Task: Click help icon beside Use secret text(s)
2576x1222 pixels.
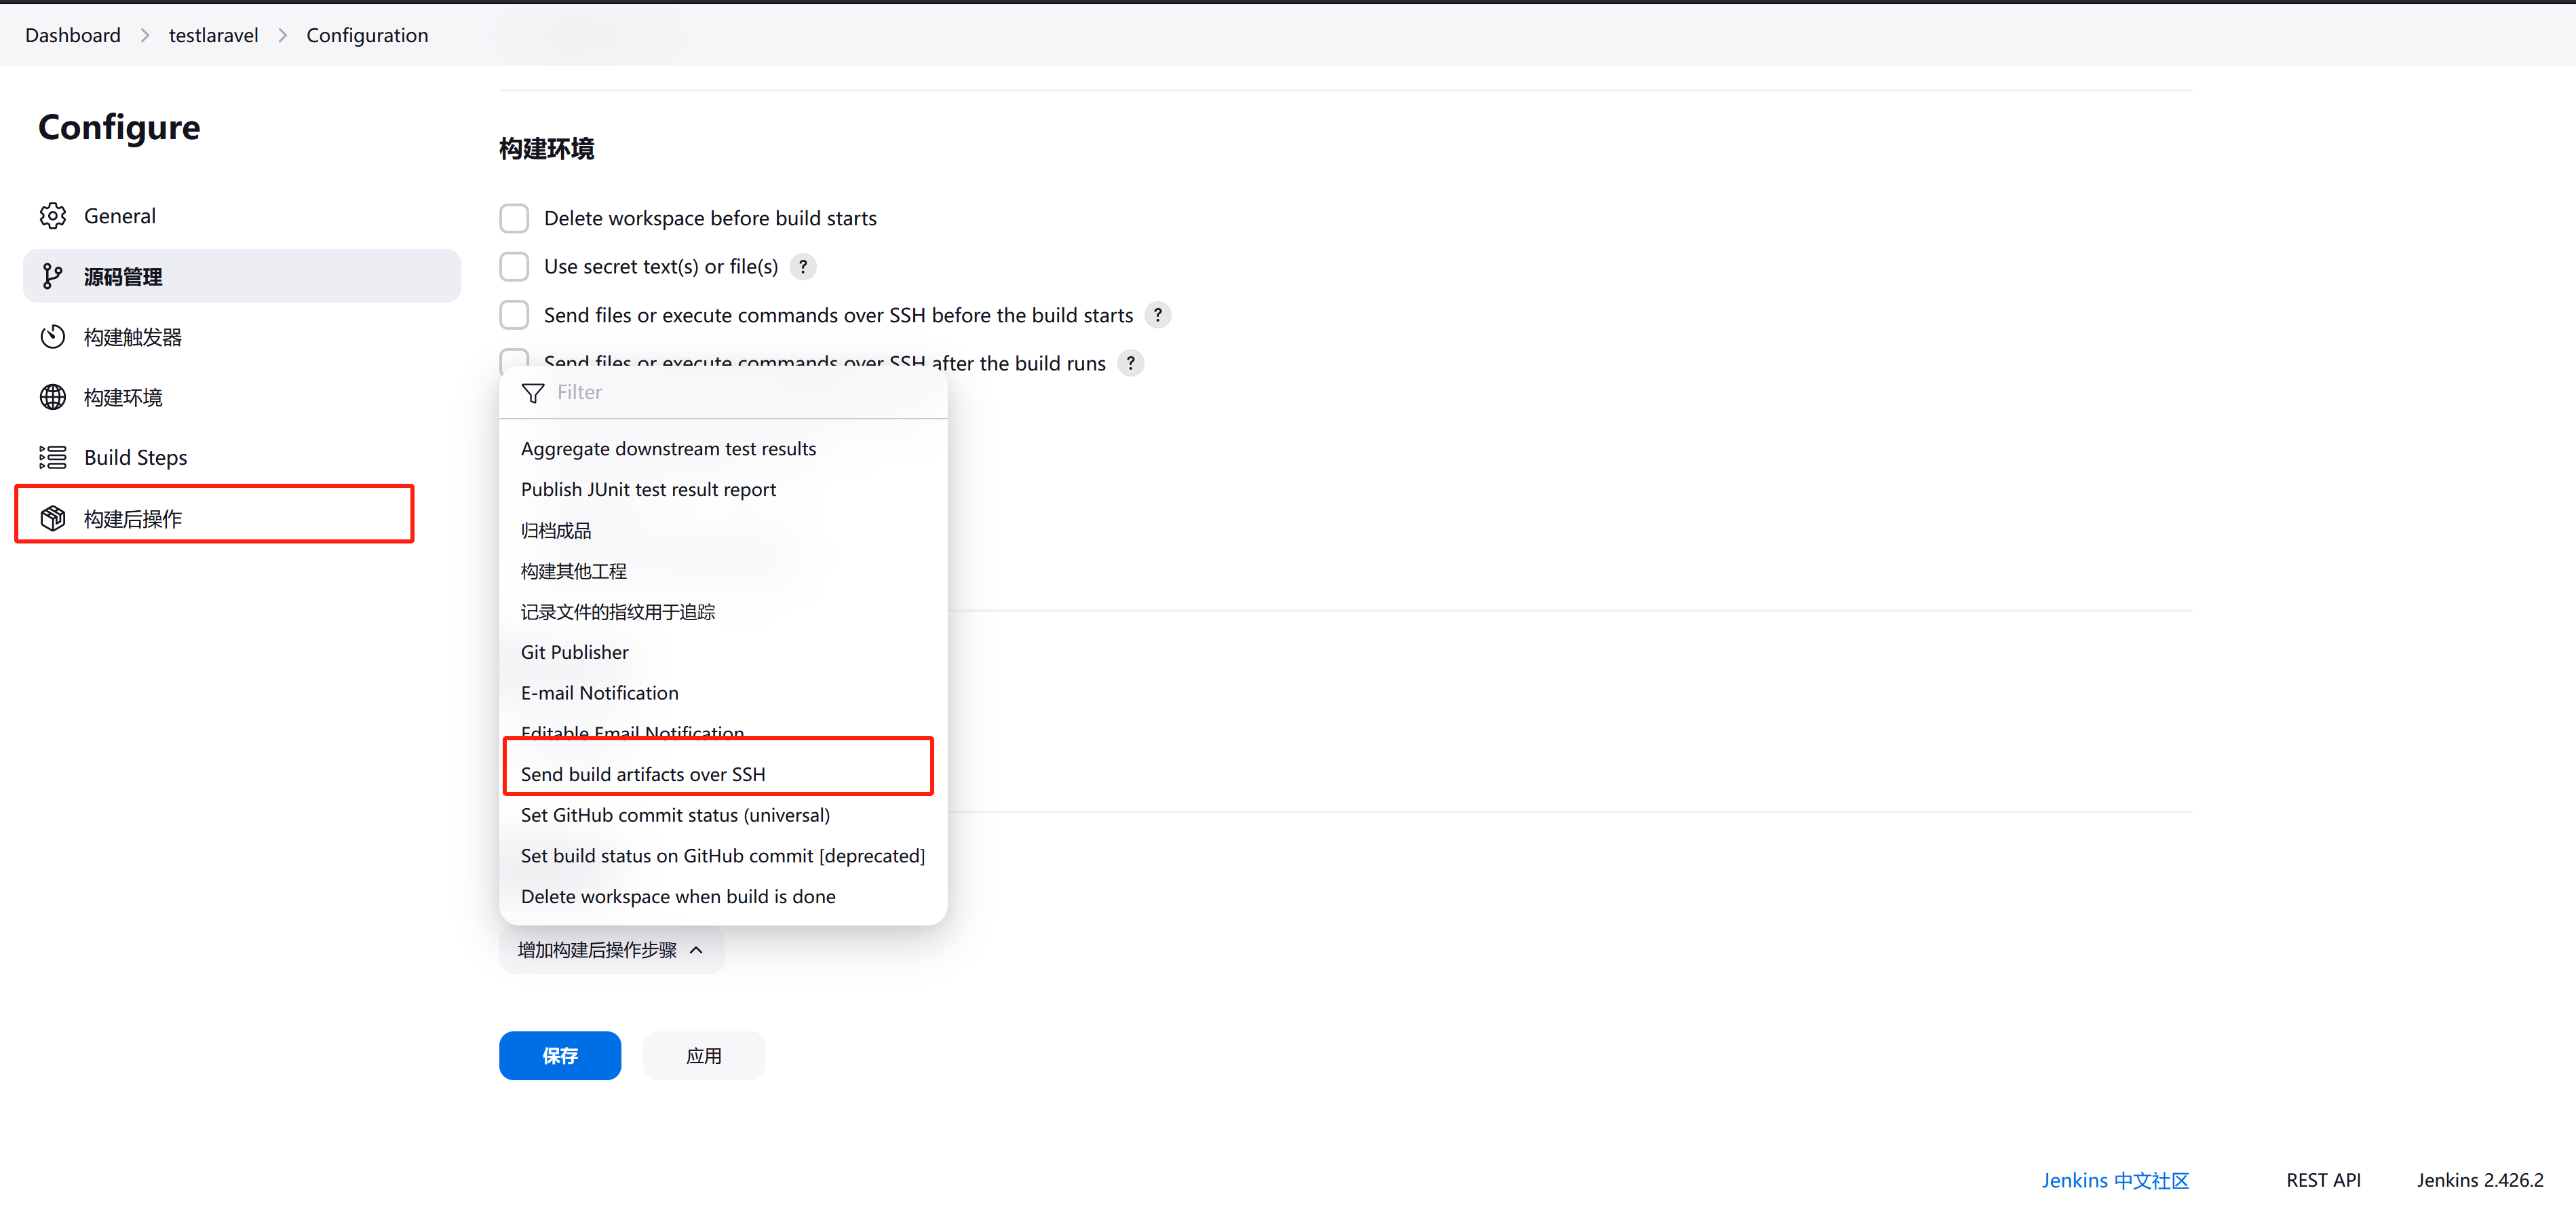Action: coord(803,267)
